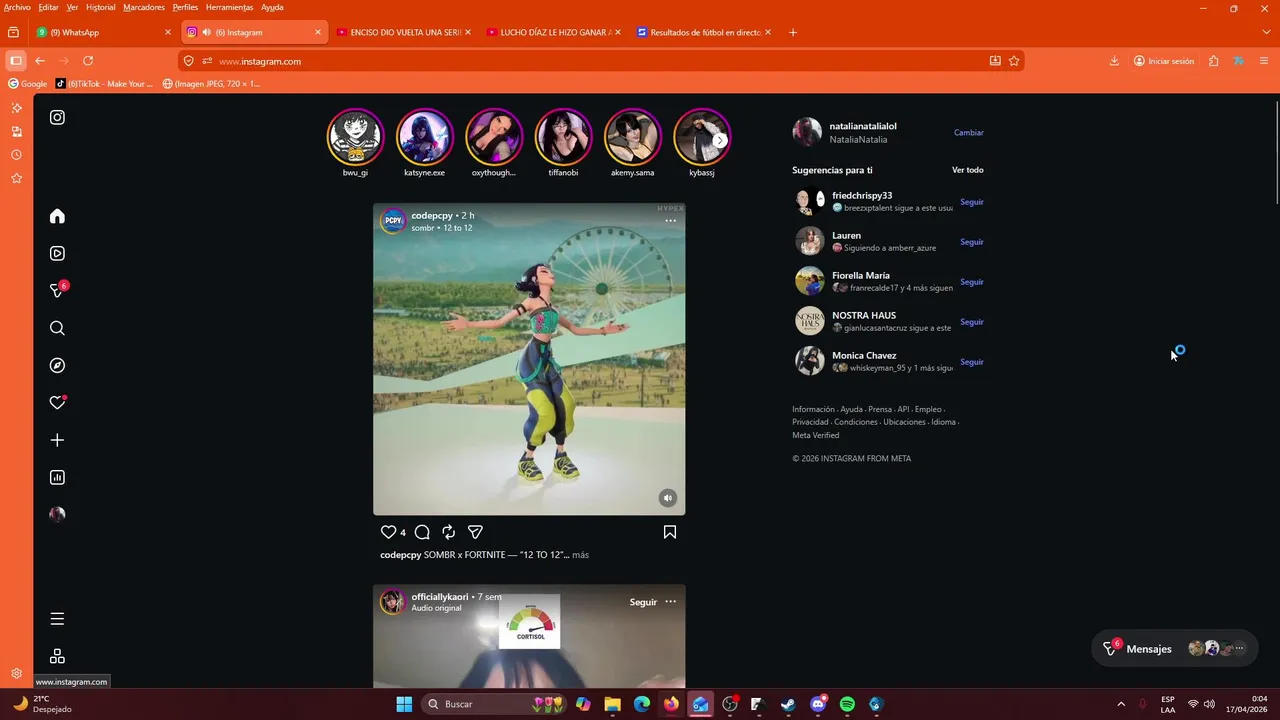Open Google bookmark in bookmarks bar
This screenshot has height=720, width=1280.
[x=28, y=84]
